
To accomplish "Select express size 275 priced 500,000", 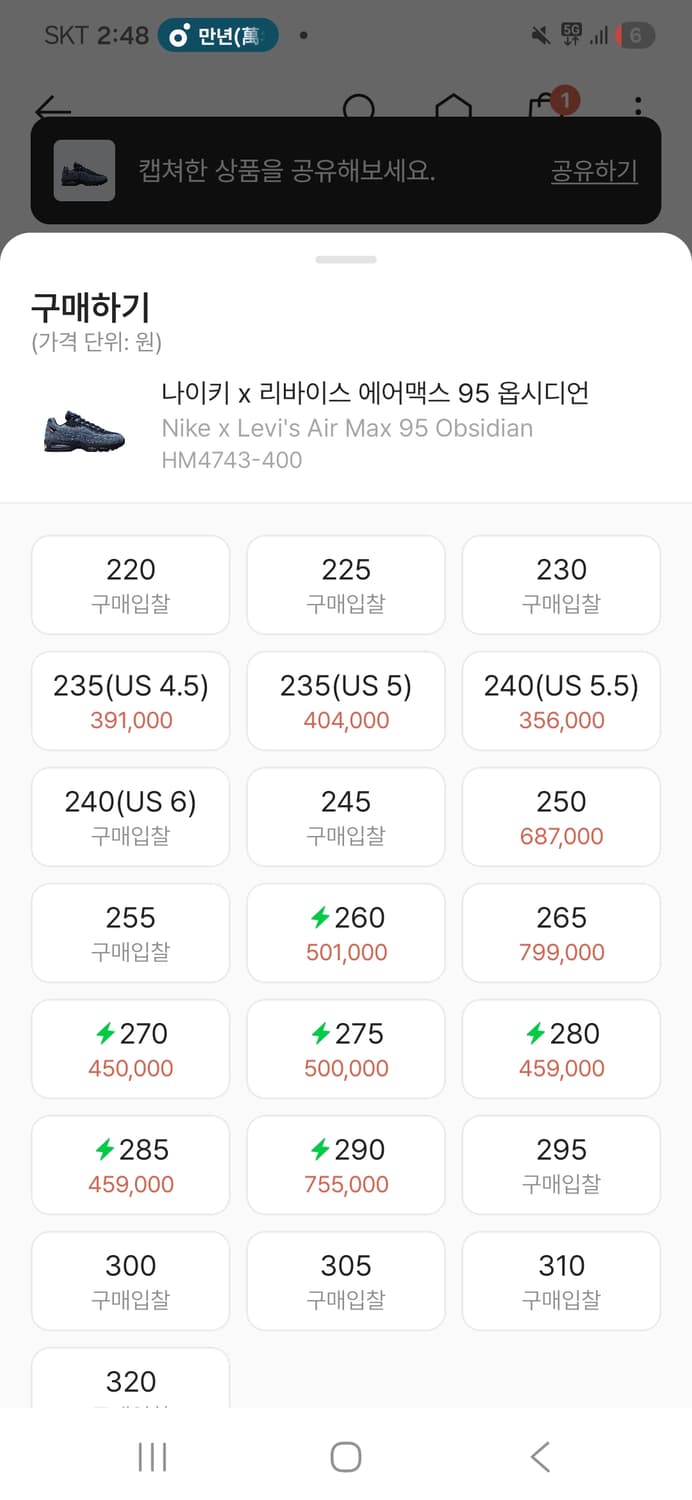I will 345,1049.
